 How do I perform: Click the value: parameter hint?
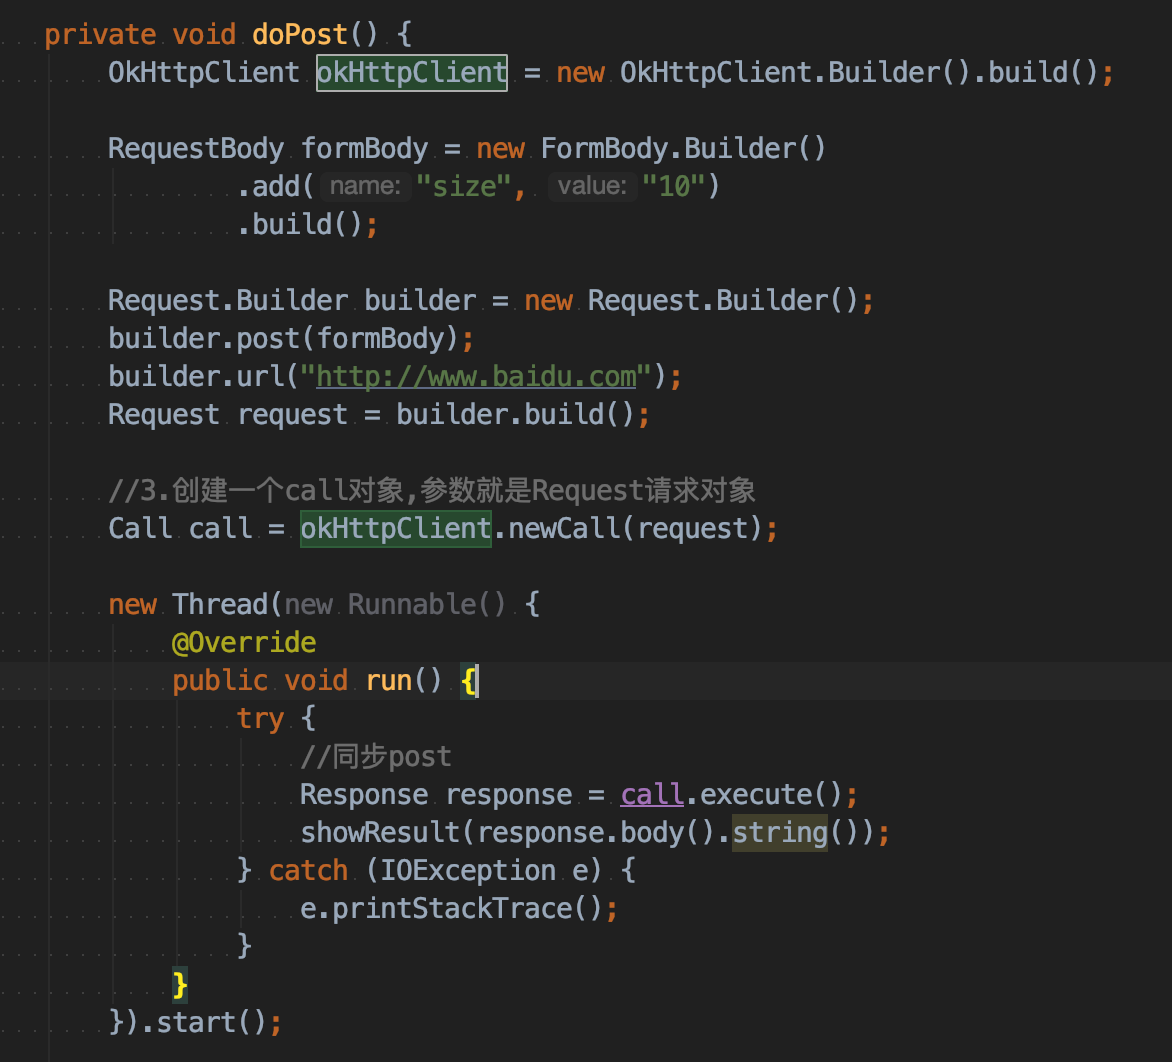click(x=593, y=186)
